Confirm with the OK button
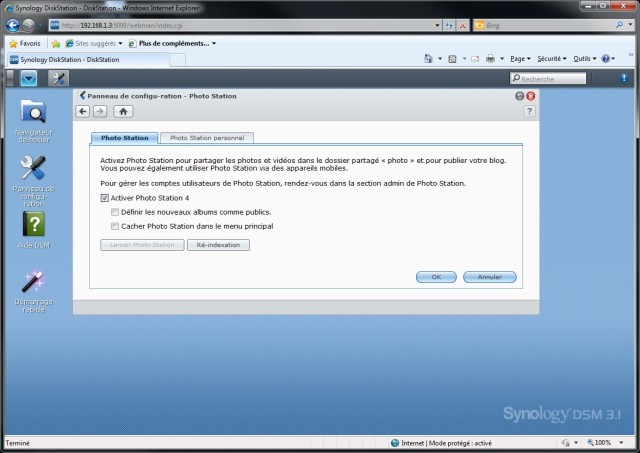The height and width of the screenshot is (453, 640). click(436, 277)
